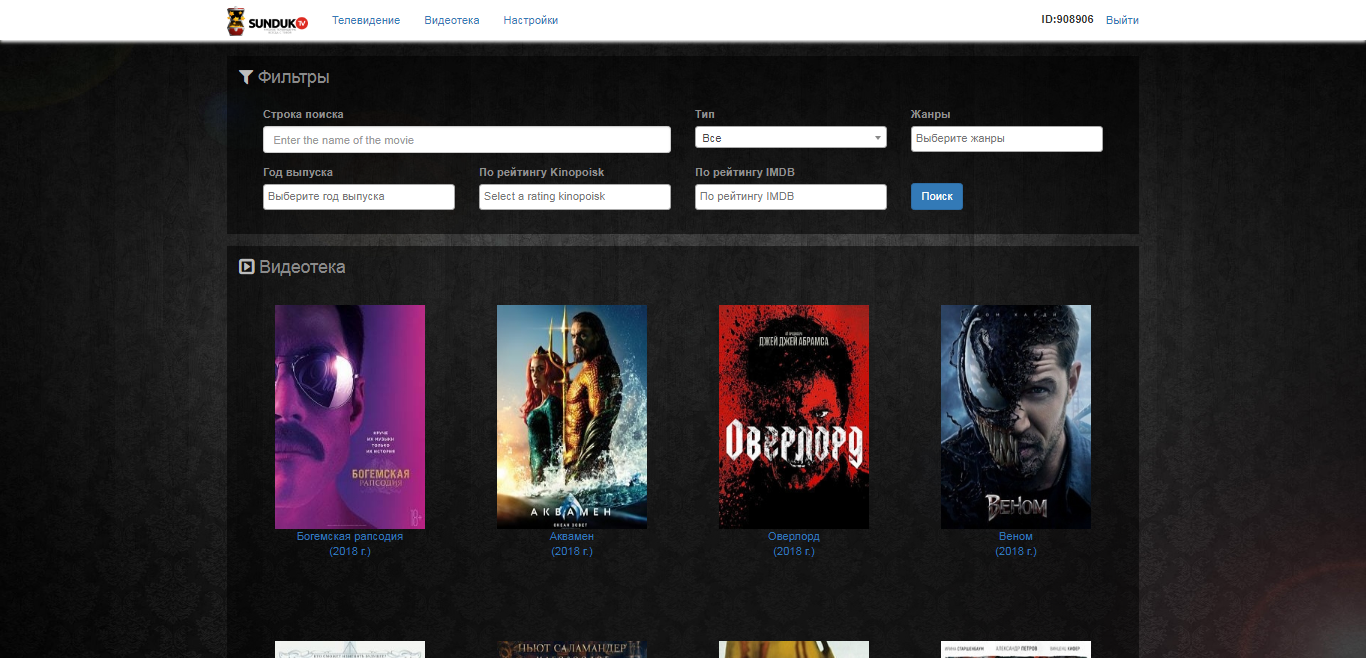Focus the movie name search field

tap(466, 140)
